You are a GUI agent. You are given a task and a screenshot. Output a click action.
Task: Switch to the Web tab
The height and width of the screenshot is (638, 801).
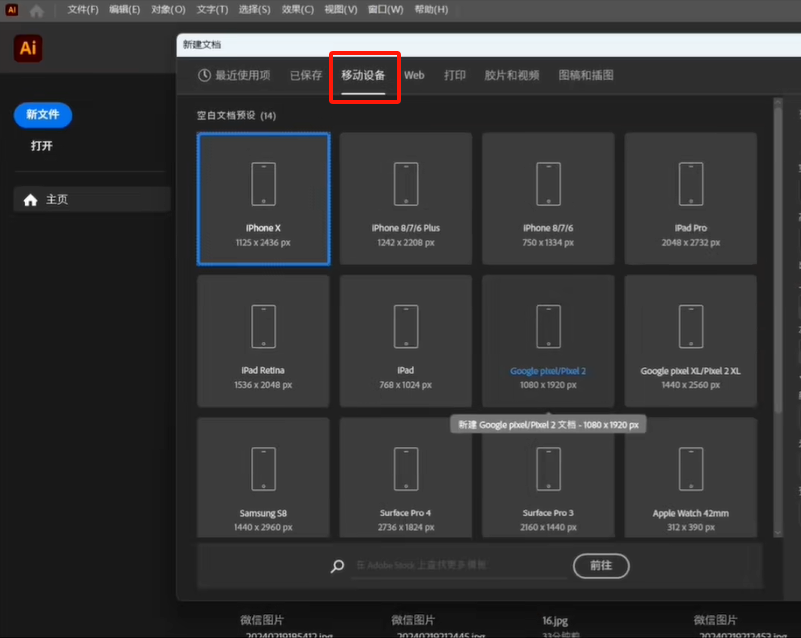click(414, 76)
